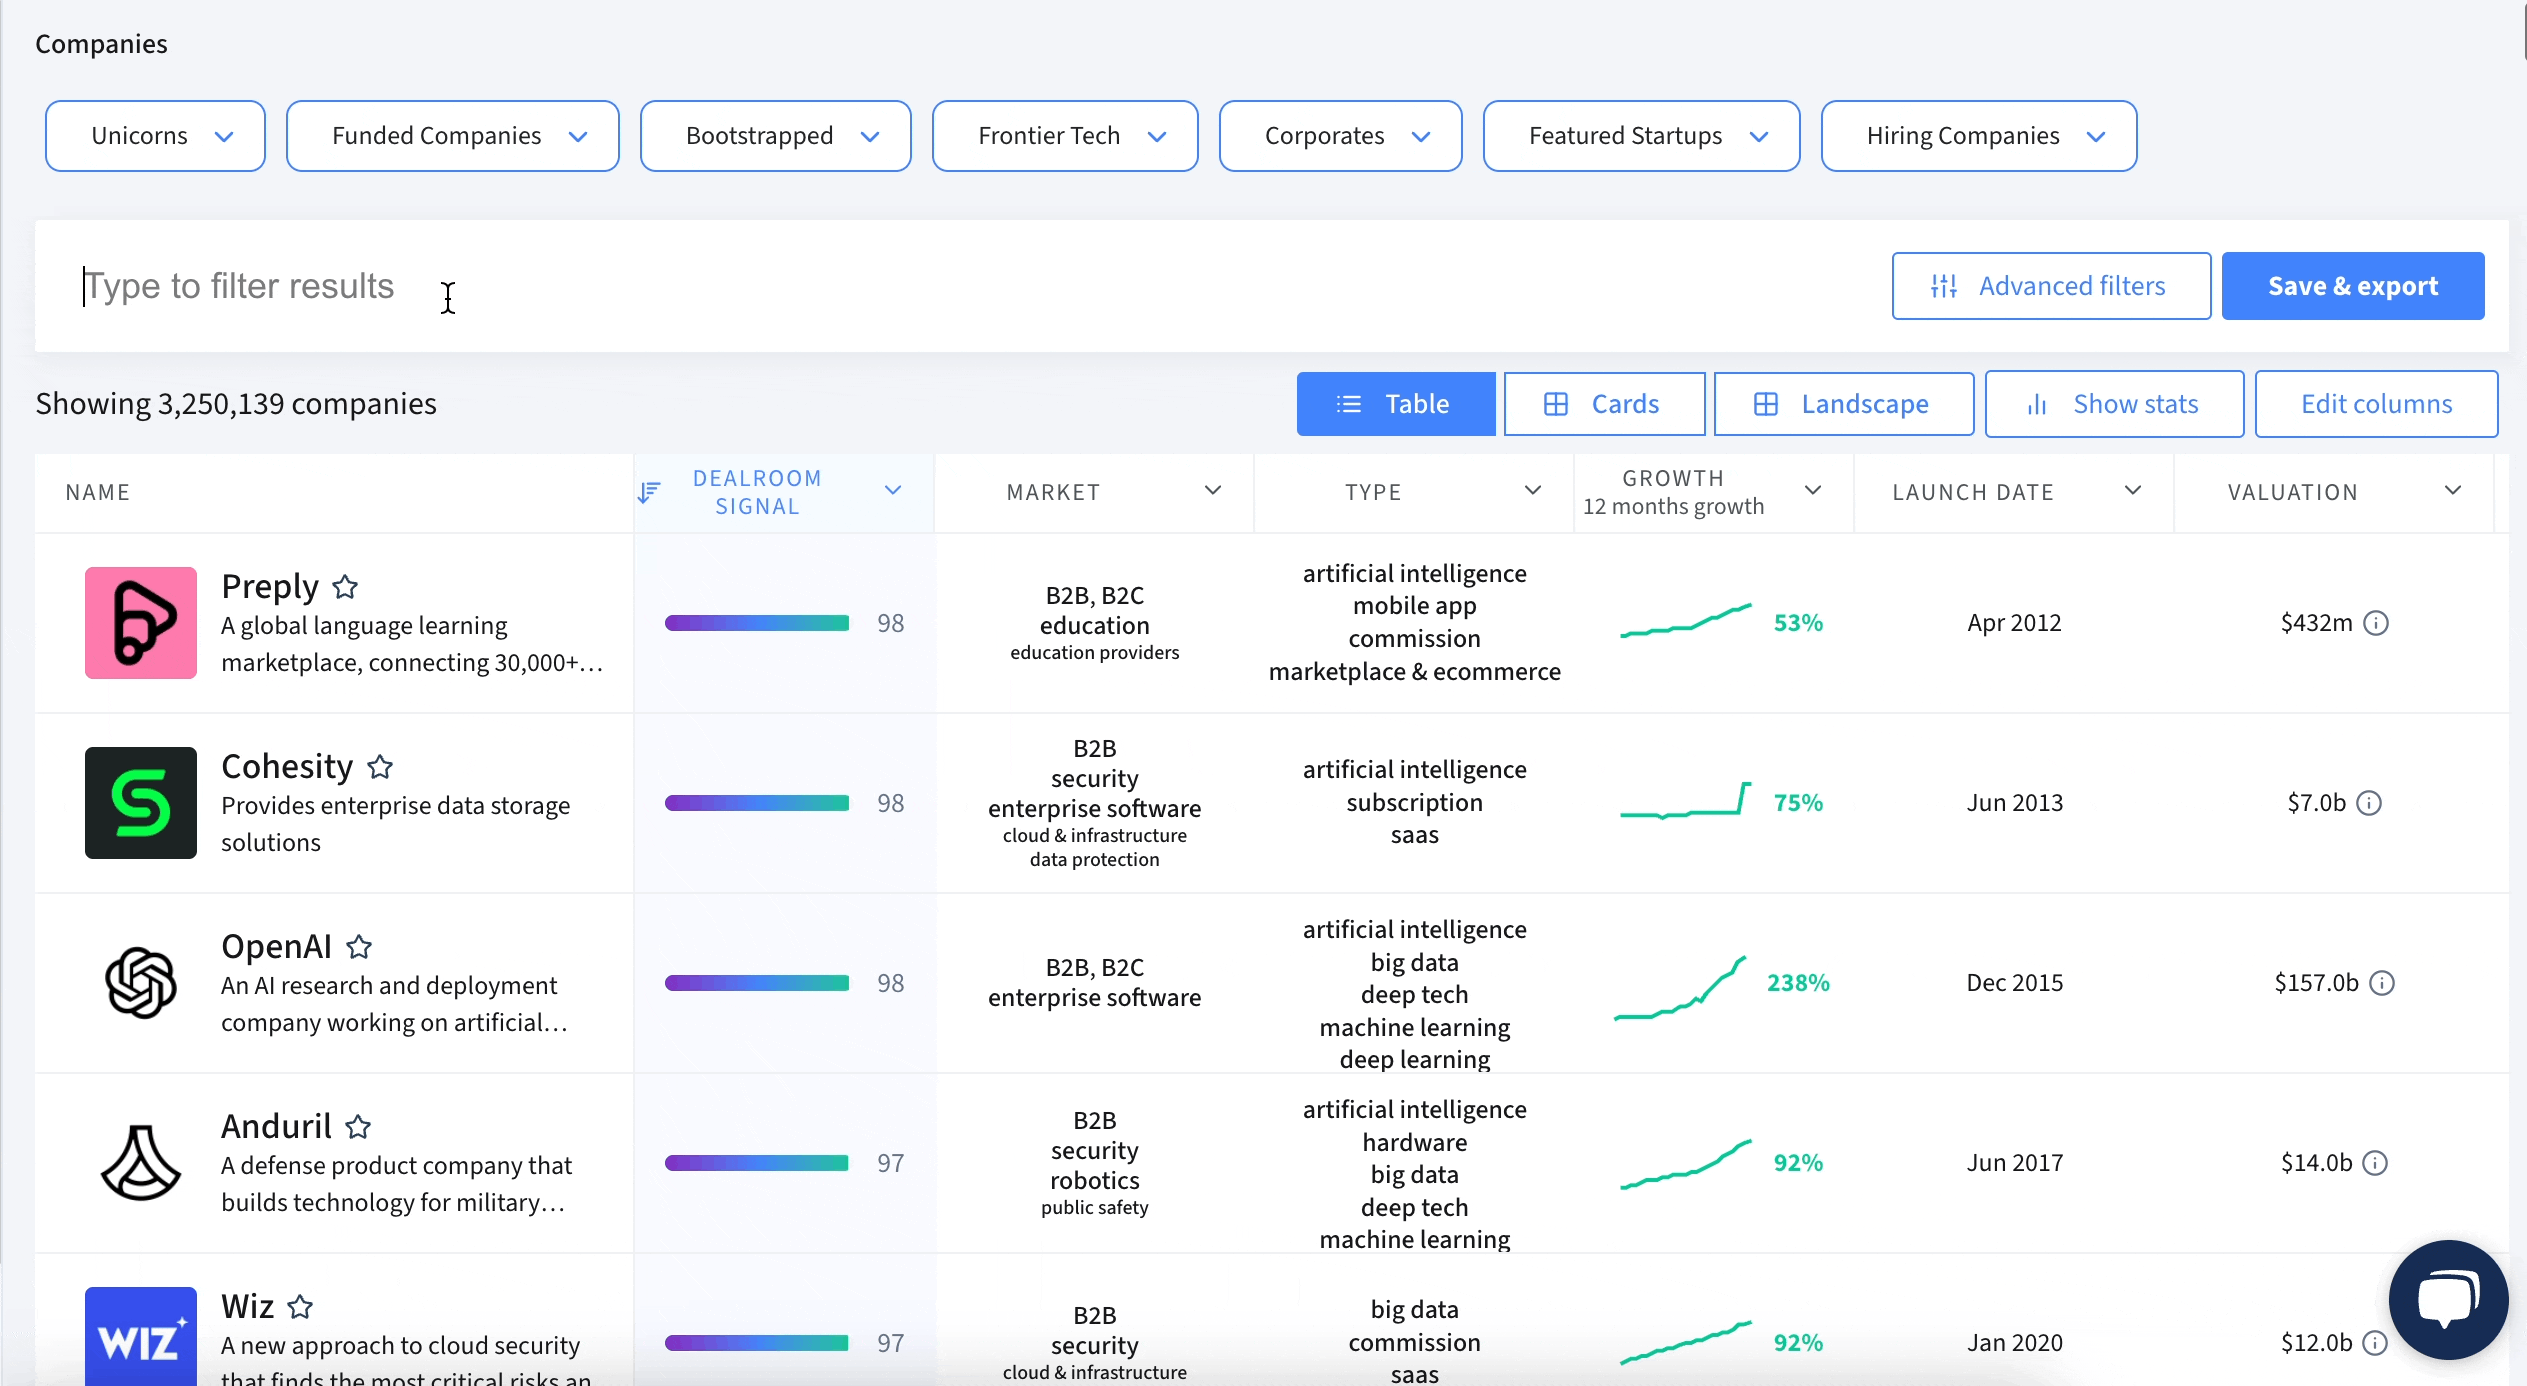Click Preply launch date Apr 2012
Image resolution: width=2527 pixels, height=1386 pixels.
[x=2014, y=623]
